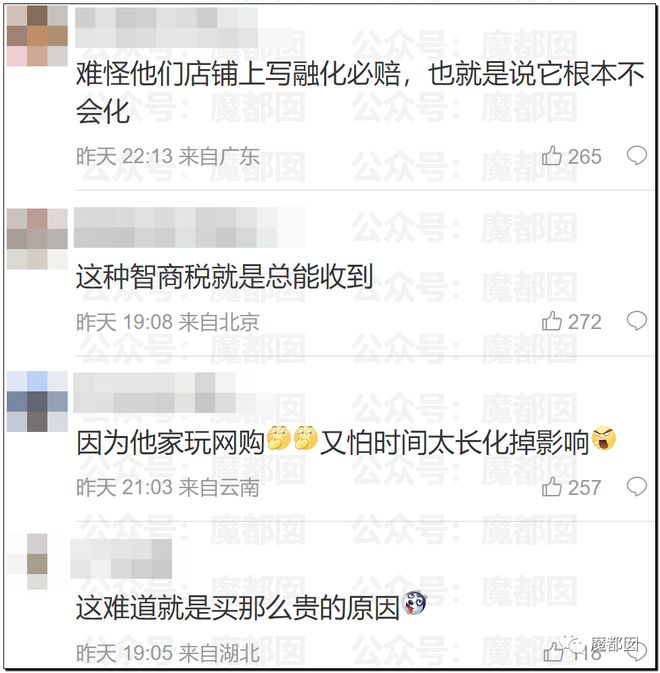Open replies for the 北京 comment
The width and height of the screenshot is (660, 673).
(637, 321)
